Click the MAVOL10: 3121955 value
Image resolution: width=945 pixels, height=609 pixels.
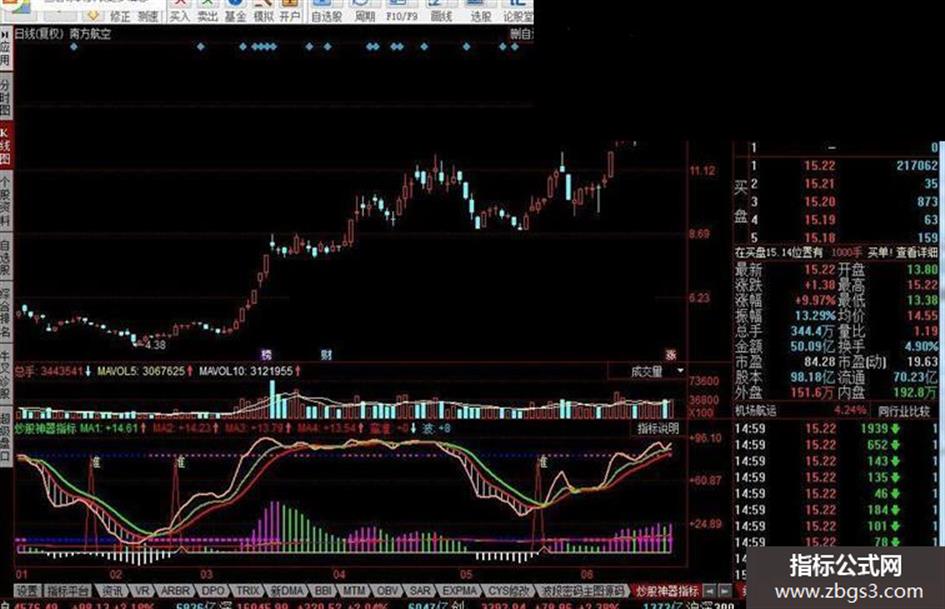[246, 371]
